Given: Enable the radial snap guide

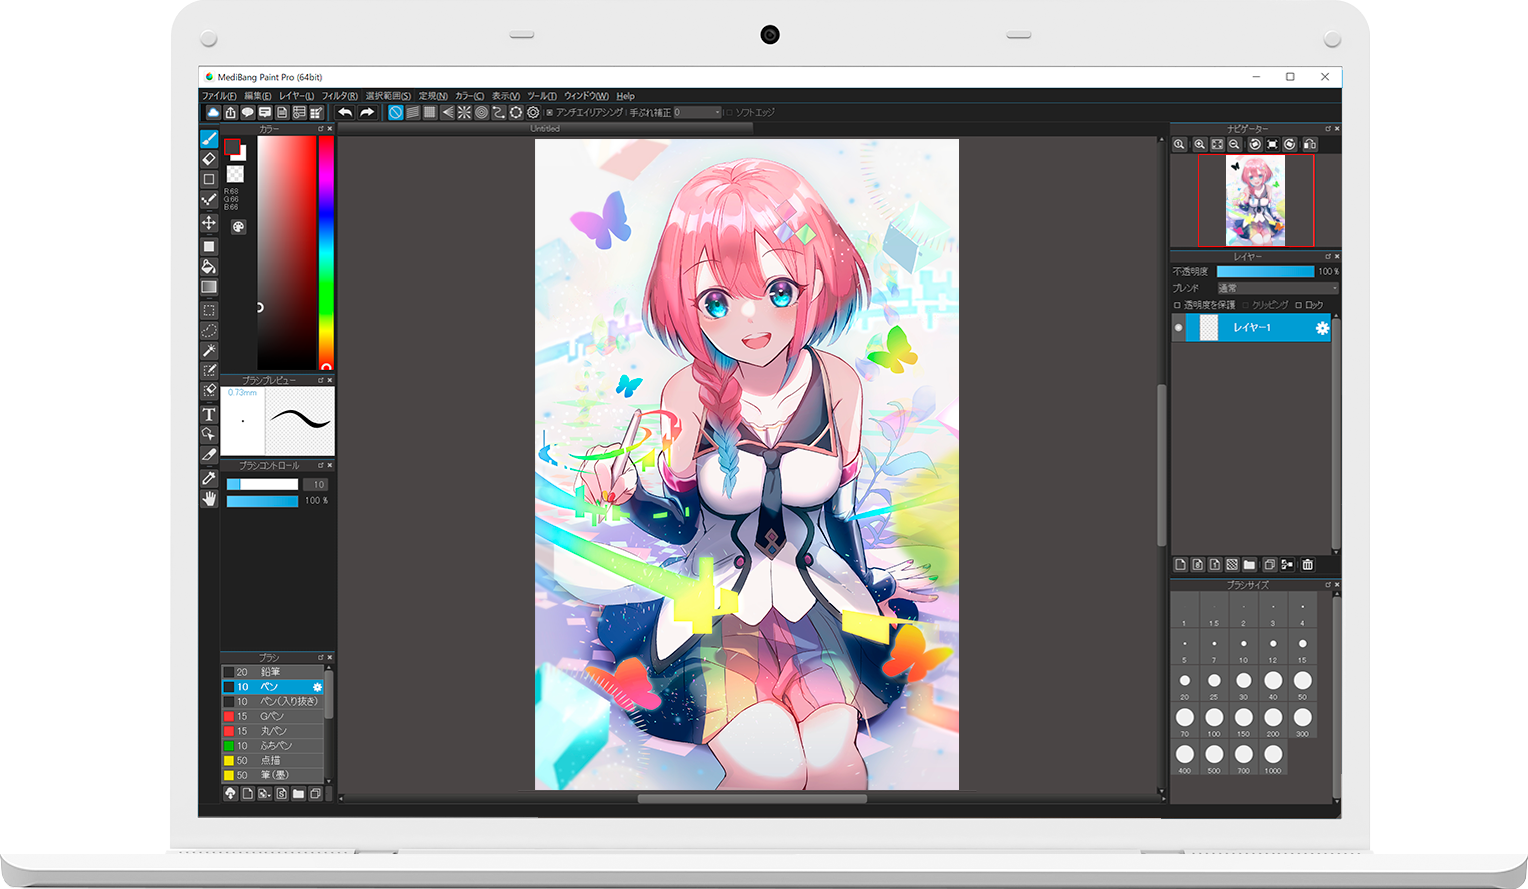Looking at the screenshot, I should click(464, 112).
